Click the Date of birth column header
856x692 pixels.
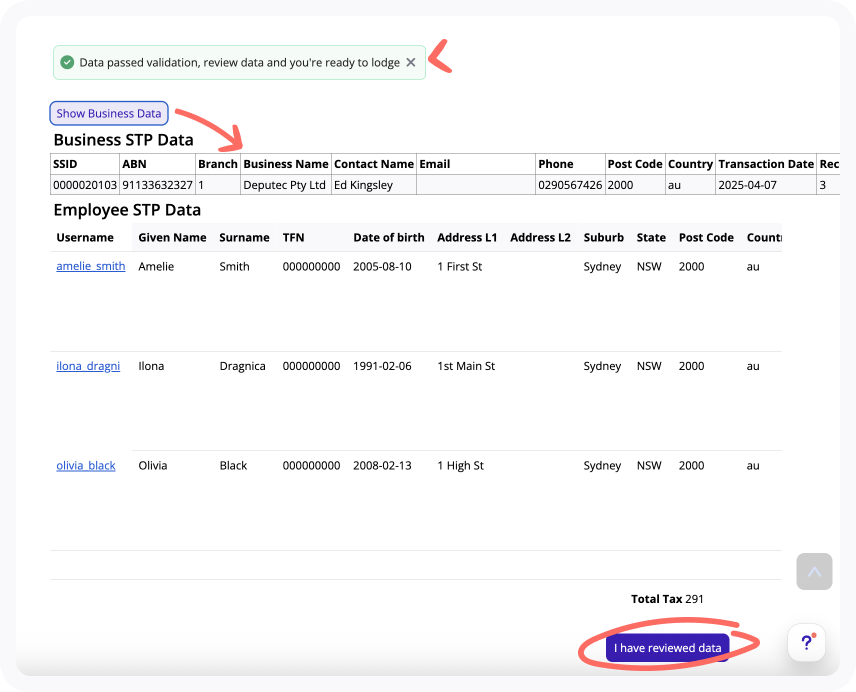(389, 237)
